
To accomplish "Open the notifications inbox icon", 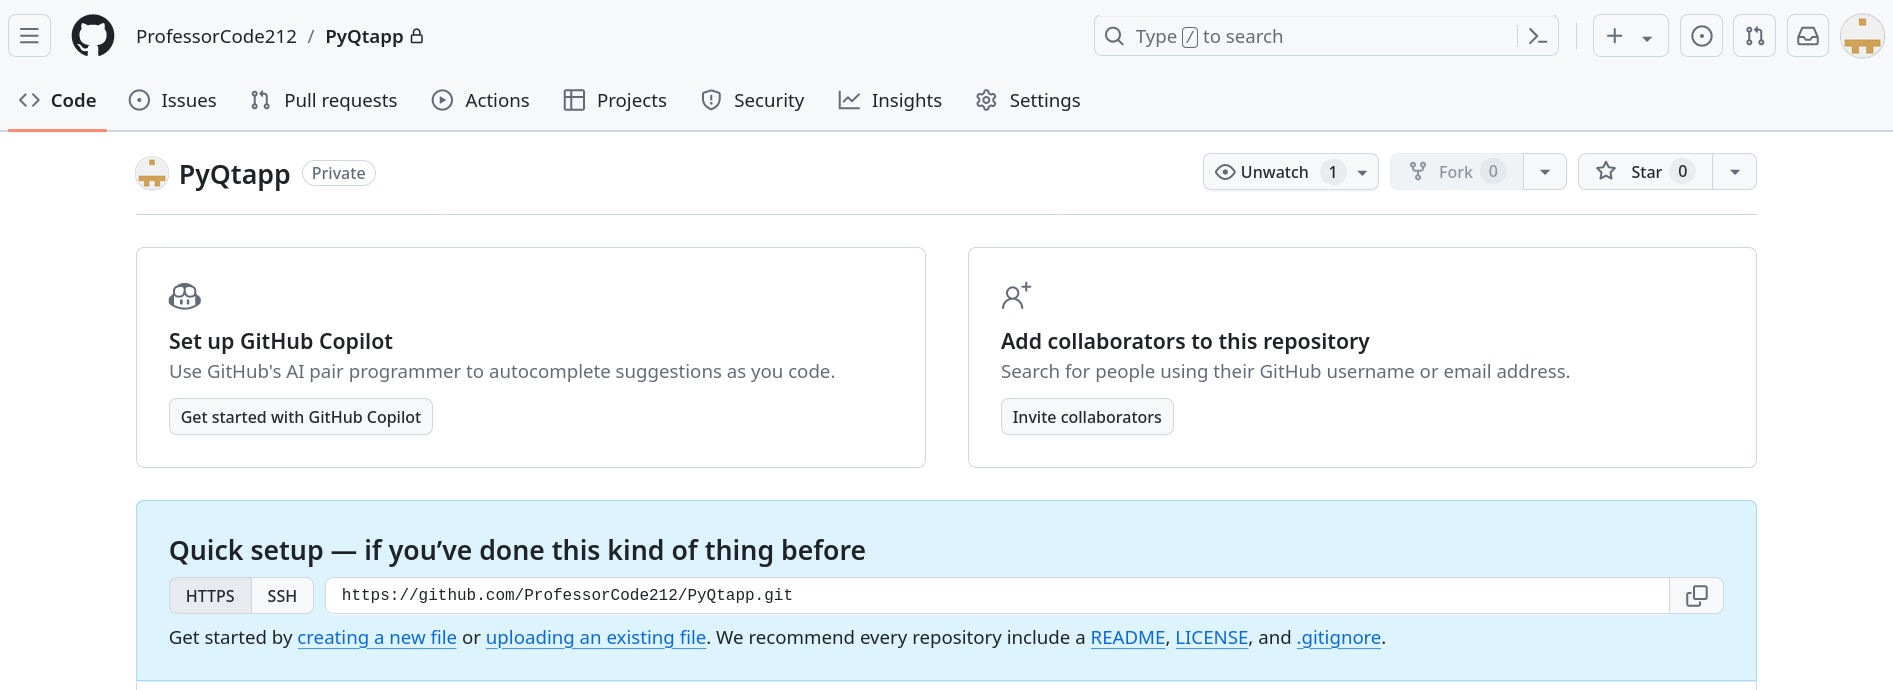I will tap(1808, 36).
